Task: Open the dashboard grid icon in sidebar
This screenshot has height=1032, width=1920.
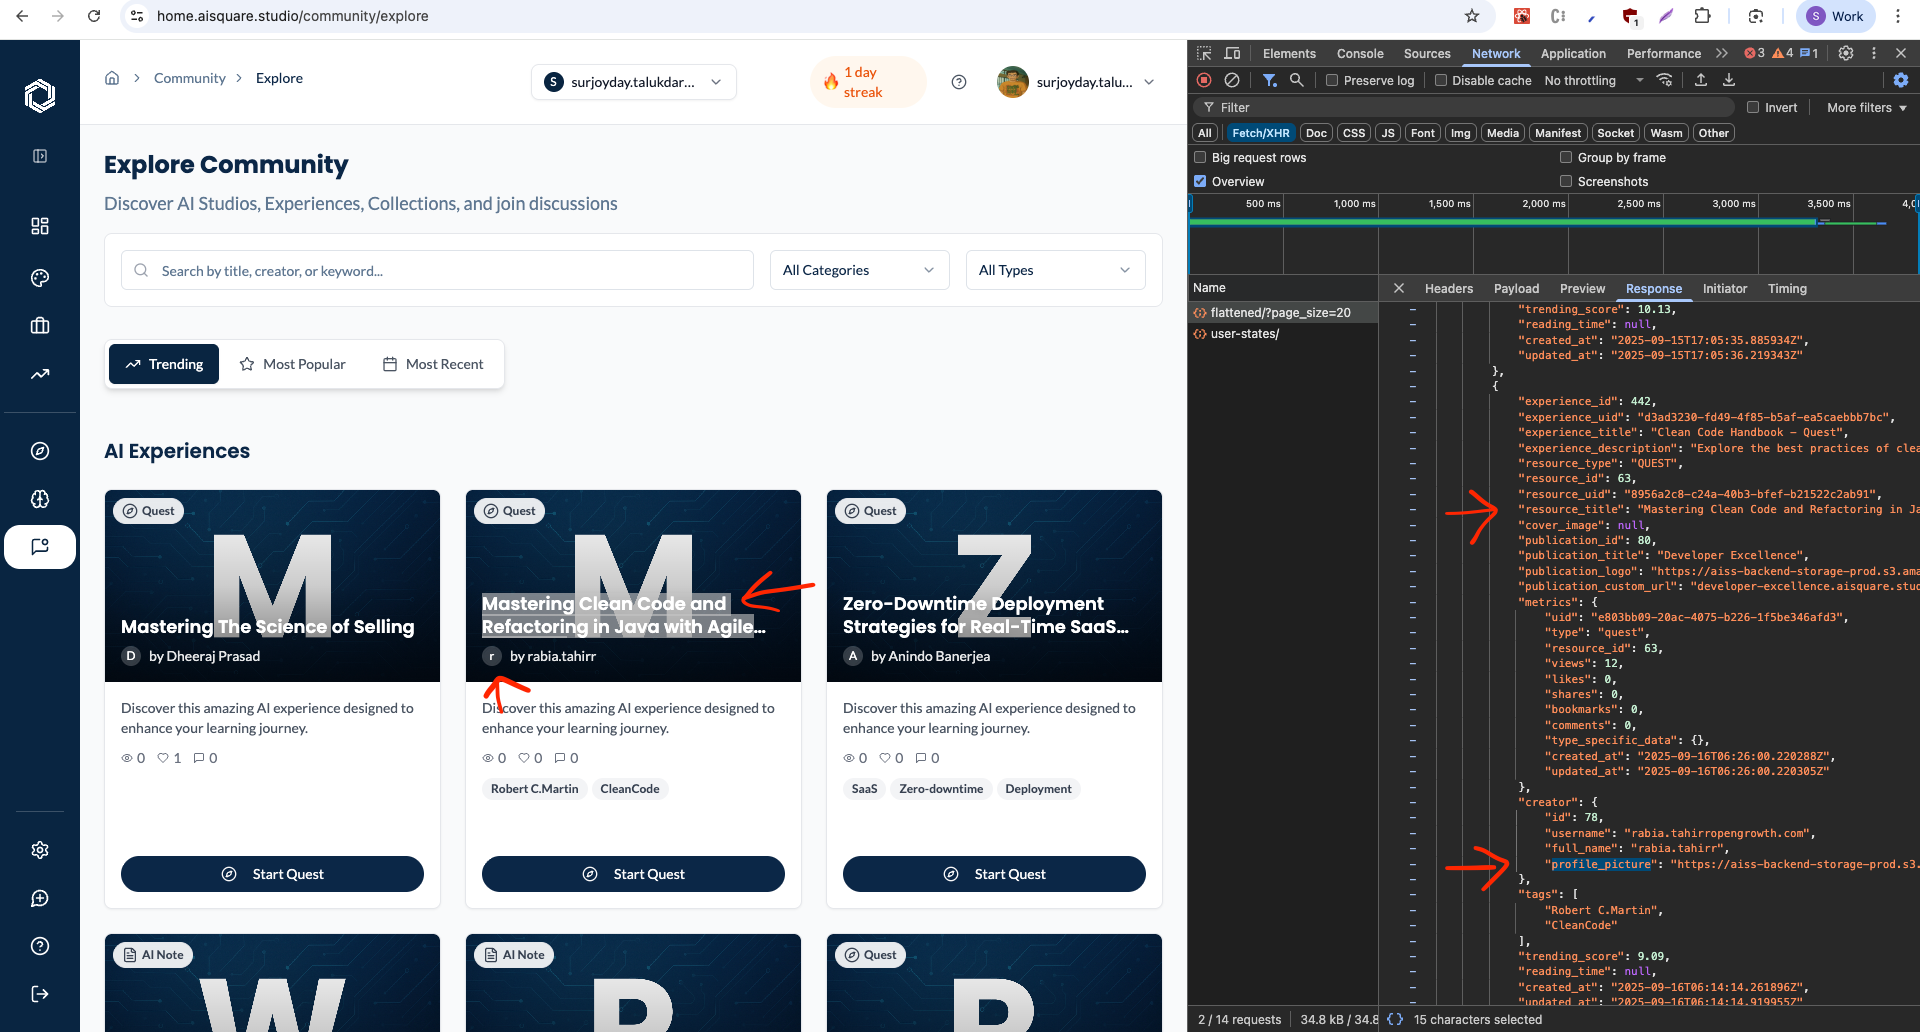Action: (x=40, y=226)
